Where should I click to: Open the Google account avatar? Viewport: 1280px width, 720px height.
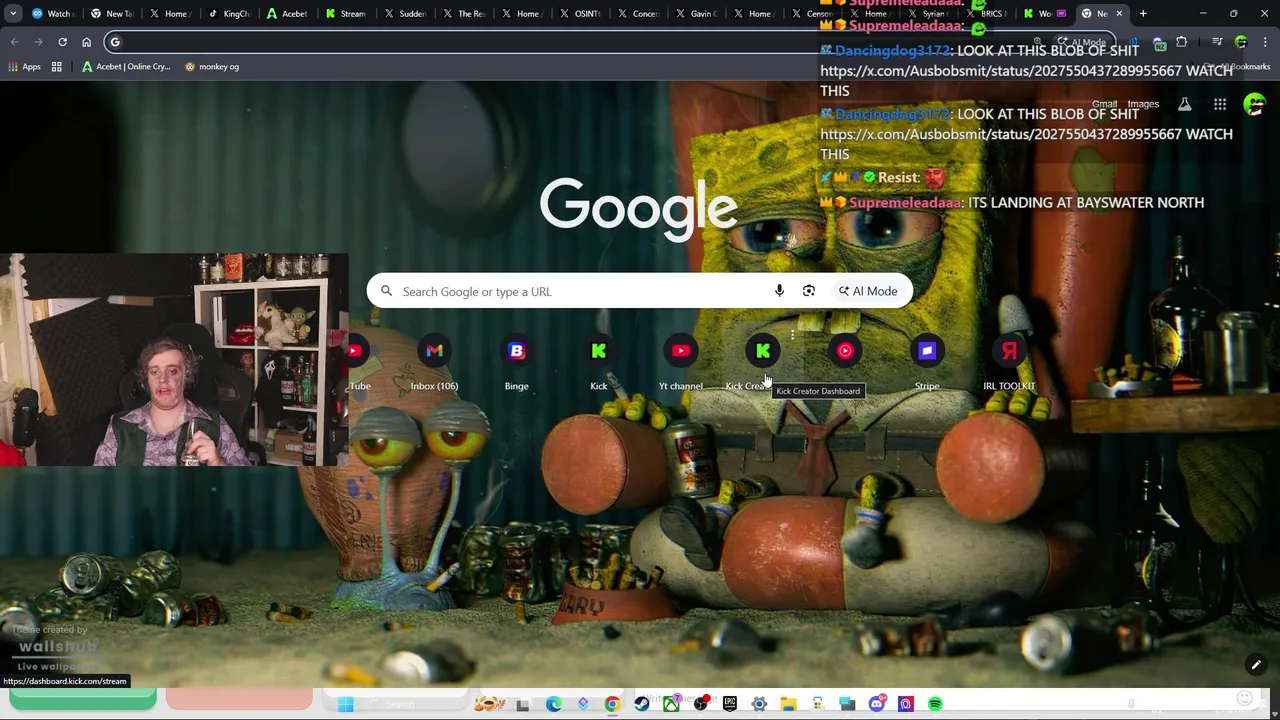(1255, 104)
